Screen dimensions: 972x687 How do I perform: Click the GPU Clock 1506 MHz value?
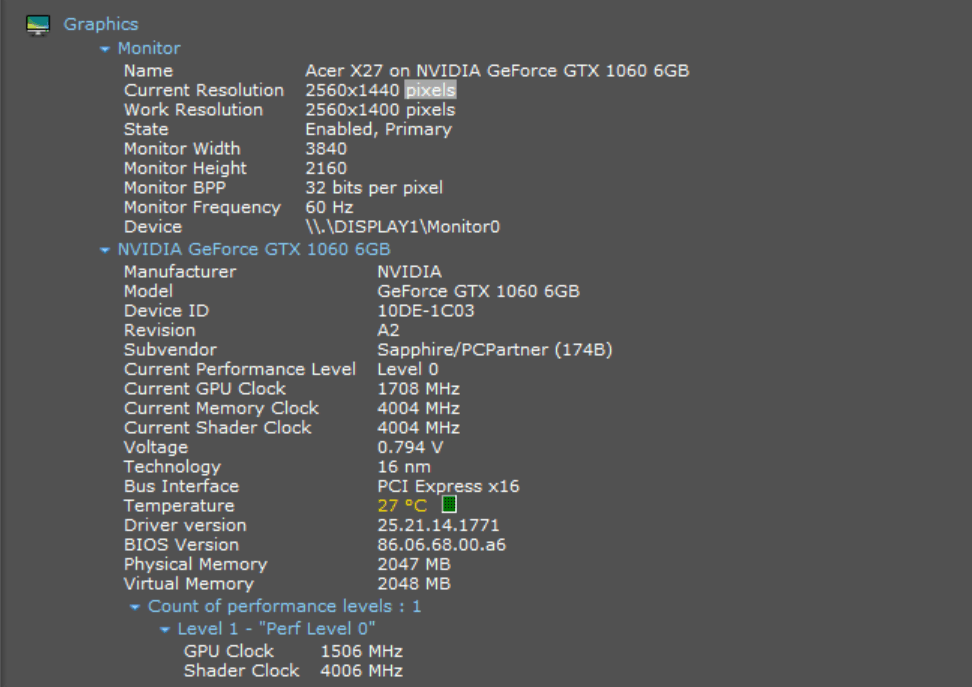coord(361,651)
